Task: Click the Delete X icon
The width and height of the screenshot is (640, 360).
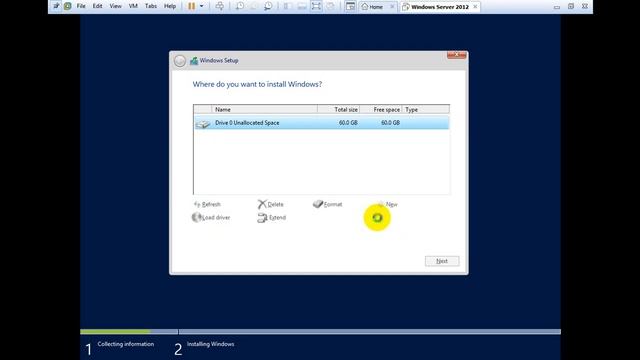Action: click(262, 204)
